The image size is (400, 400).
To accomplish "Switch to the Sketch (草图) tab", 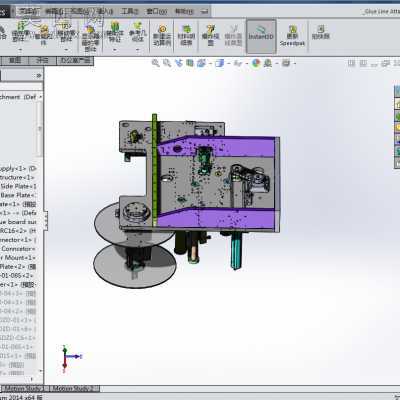I will pyautogui.click(x=15, y=60).
